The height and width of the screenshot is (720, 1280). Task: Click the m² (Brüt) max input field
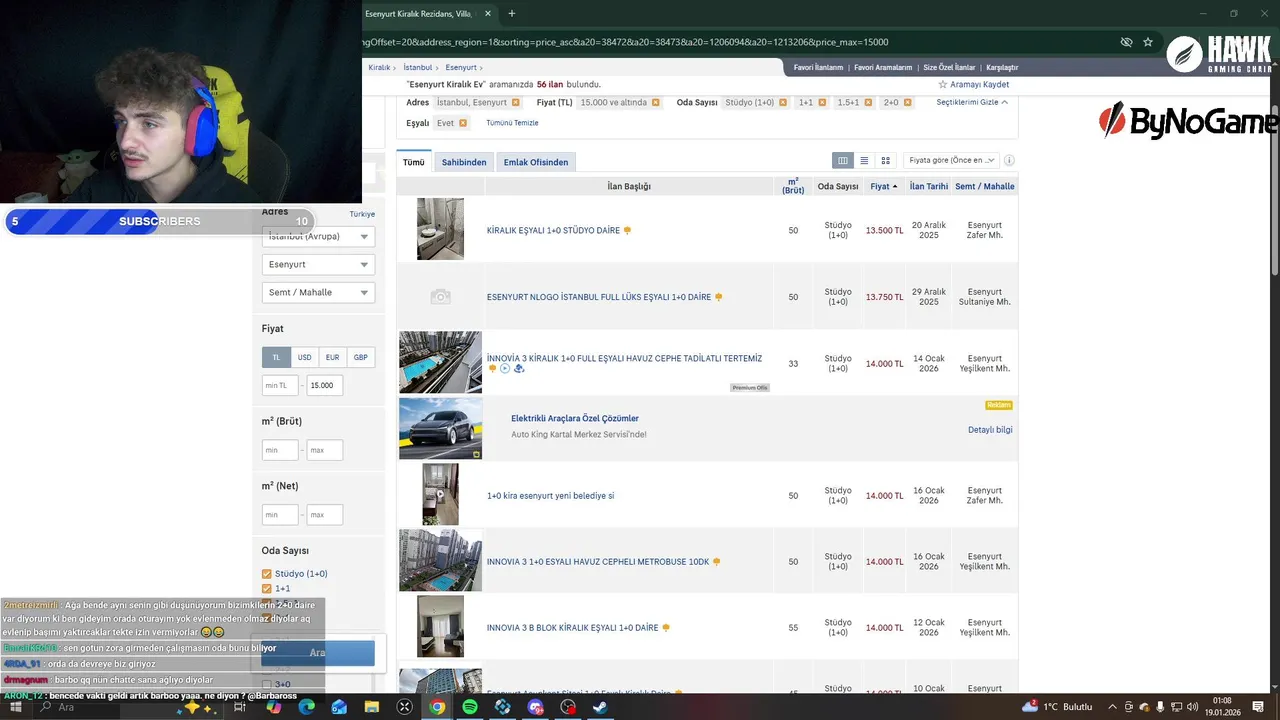[x=324, y=450]
